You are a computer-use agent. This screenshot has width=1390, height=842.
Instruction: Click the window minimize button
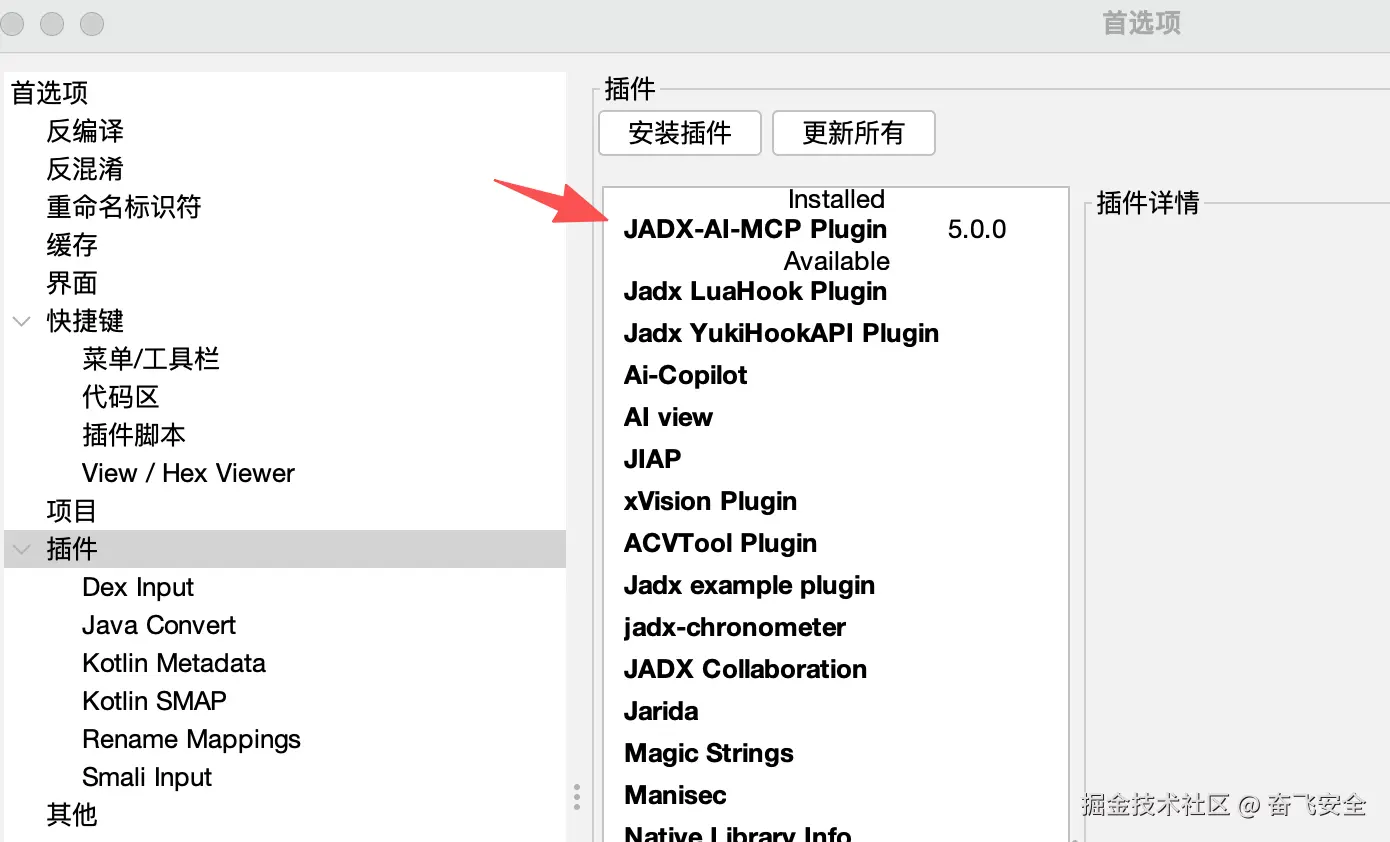tap(53, 23)
